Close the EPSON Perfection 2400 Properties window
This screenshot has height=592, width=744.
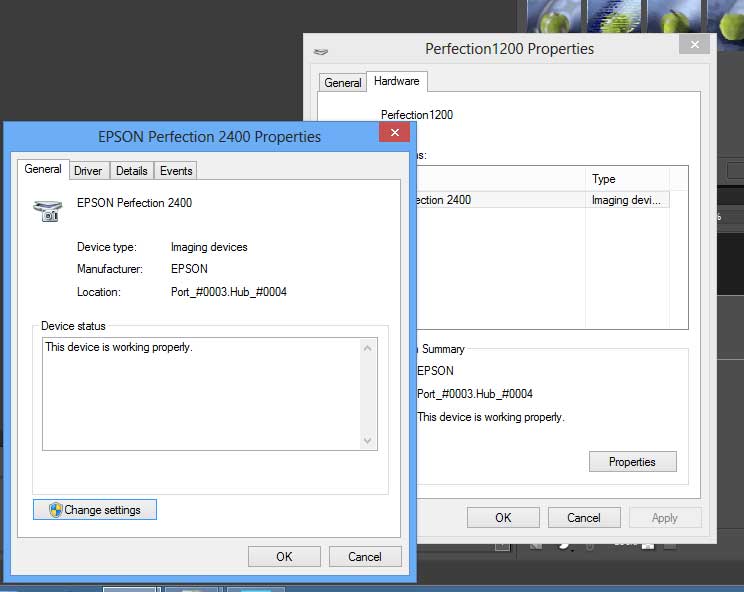pyautogui.click(x=394, y=133)
